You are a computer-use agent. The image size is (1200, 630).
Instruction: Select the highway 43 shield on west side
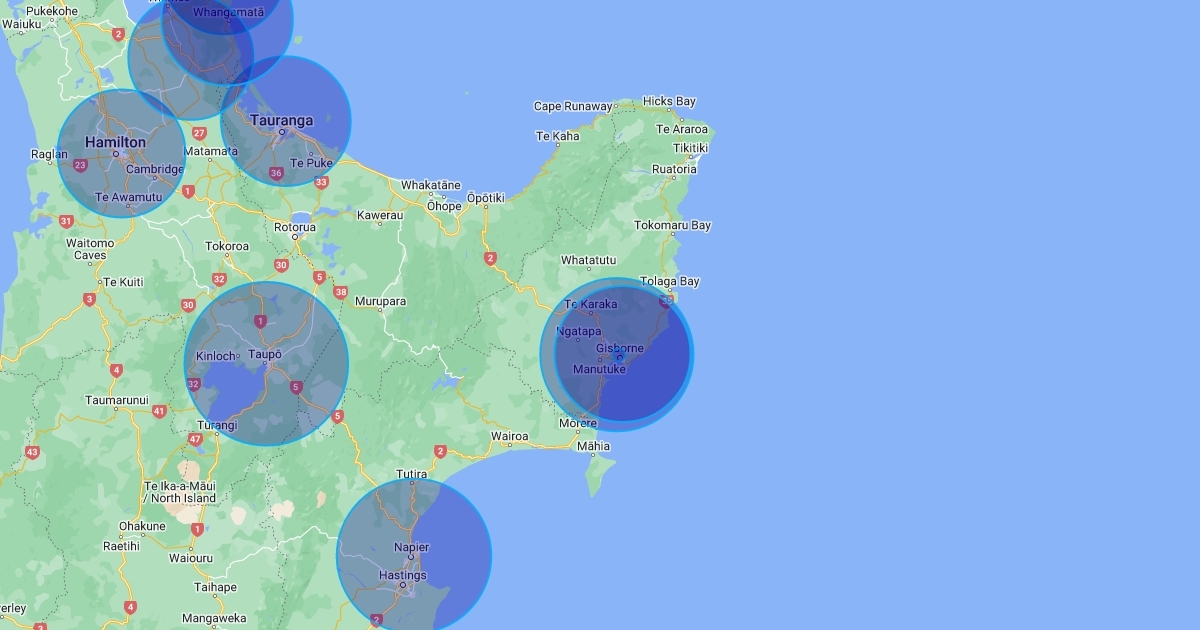(32, 453)
